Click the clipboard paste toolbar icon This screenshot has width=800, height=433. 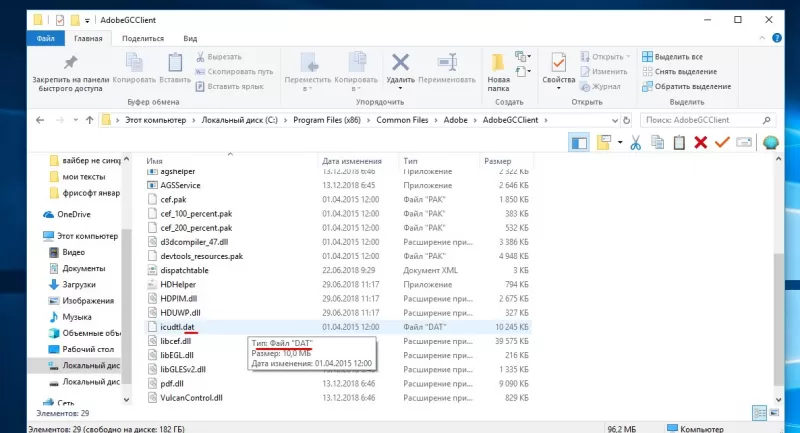click(679, 143)
